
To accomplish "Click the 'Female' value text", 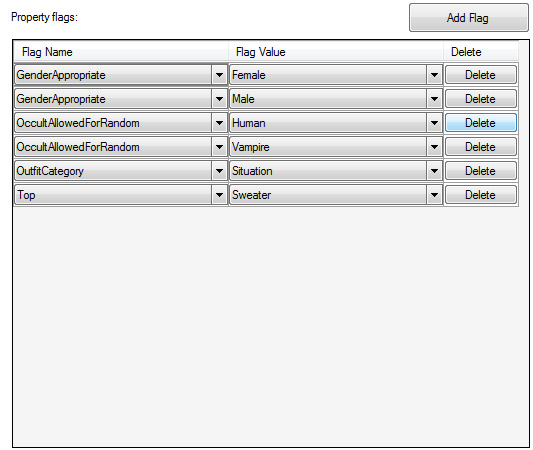I will tap(248, 75).
